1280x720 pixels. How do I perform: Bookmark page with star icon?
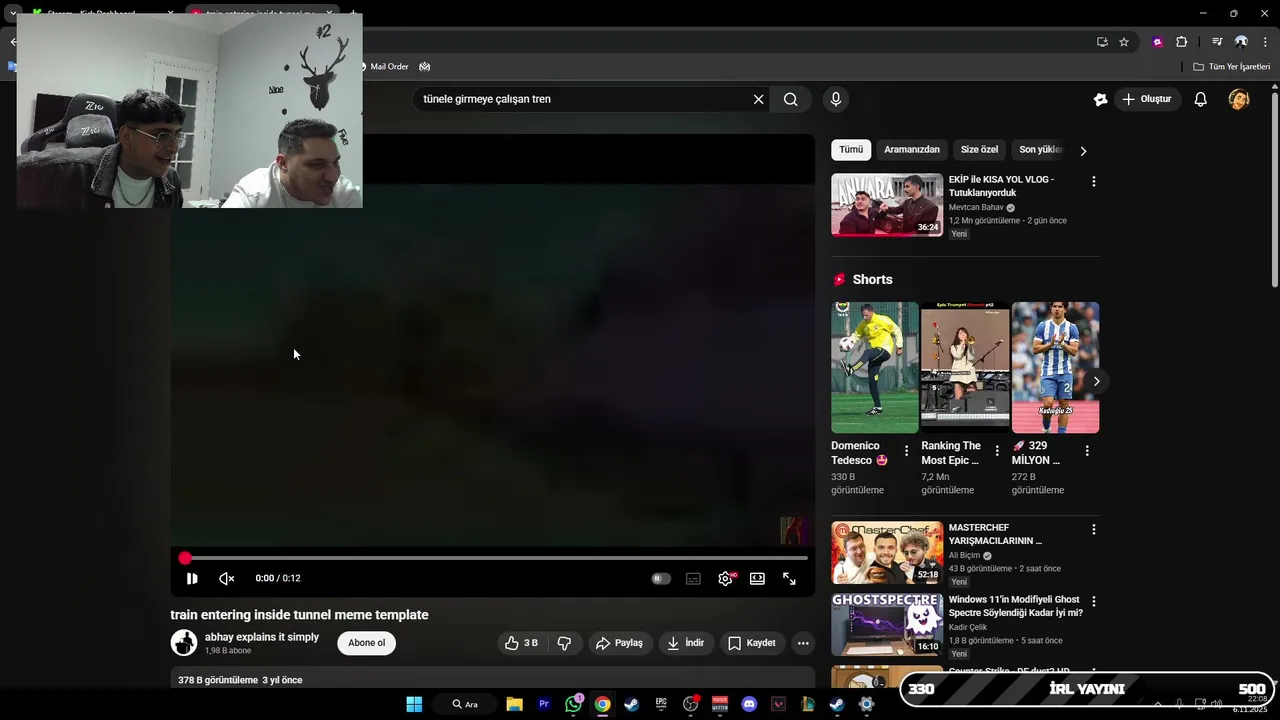point(1124,42)
